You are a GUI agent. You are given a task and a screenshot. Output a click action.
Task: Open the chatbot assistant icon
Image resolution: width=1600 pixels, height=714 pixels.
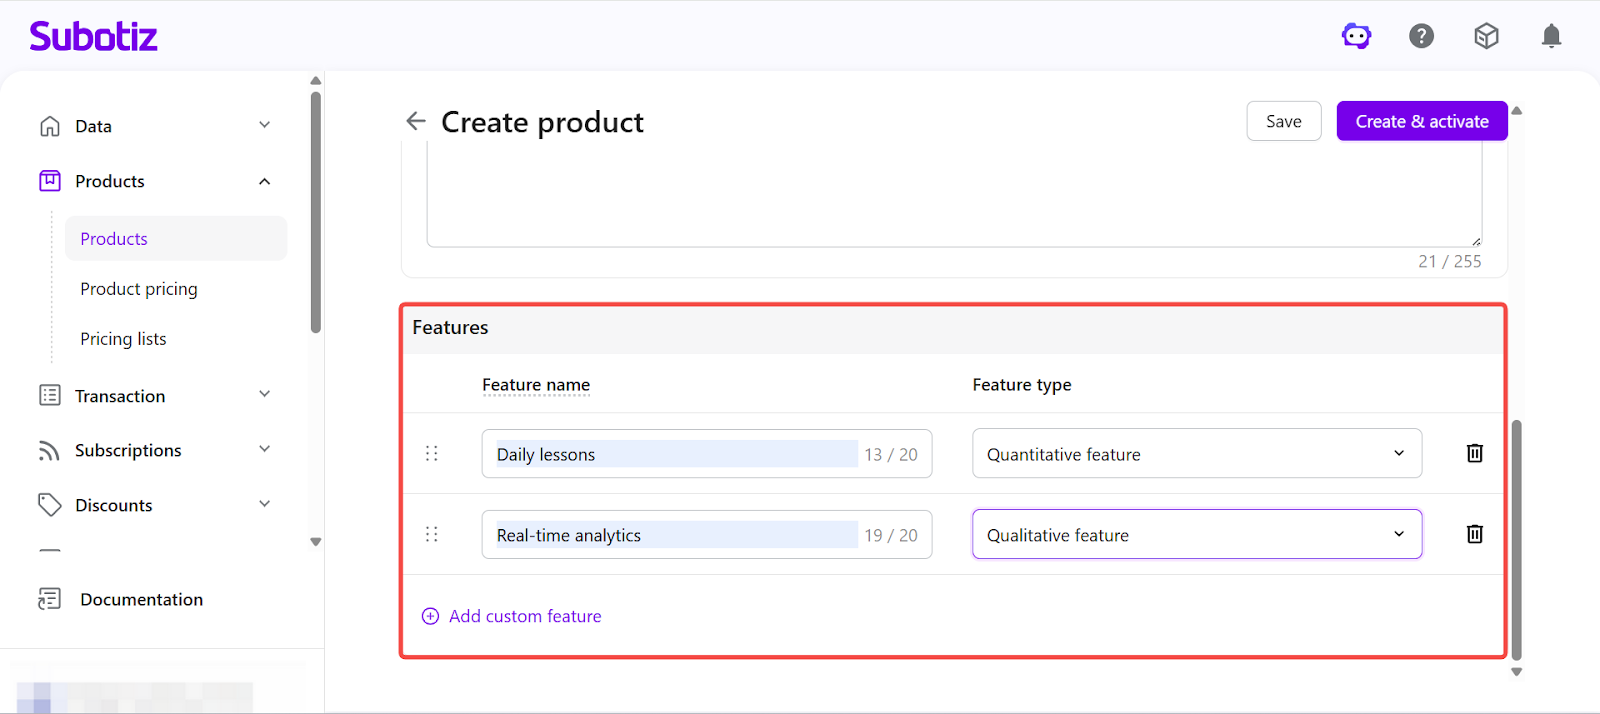1356,37
